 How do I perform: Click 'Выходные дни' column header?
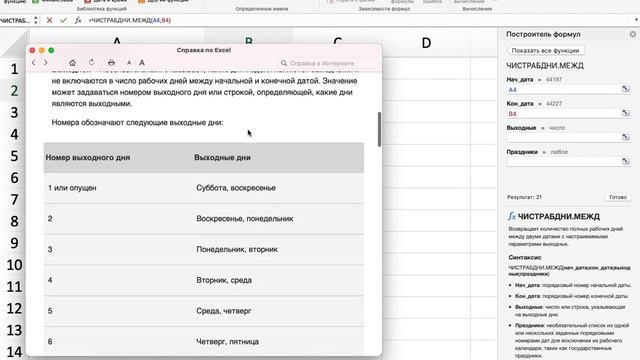click(x=222, y=158)
